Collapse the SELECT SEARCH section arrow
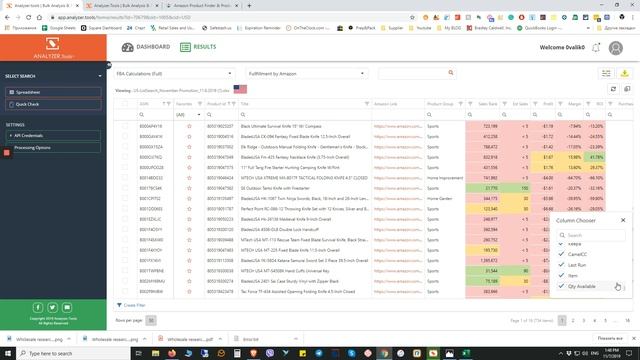Image resolution: width=640 pixels, height=360 pixels. (100, 76)
